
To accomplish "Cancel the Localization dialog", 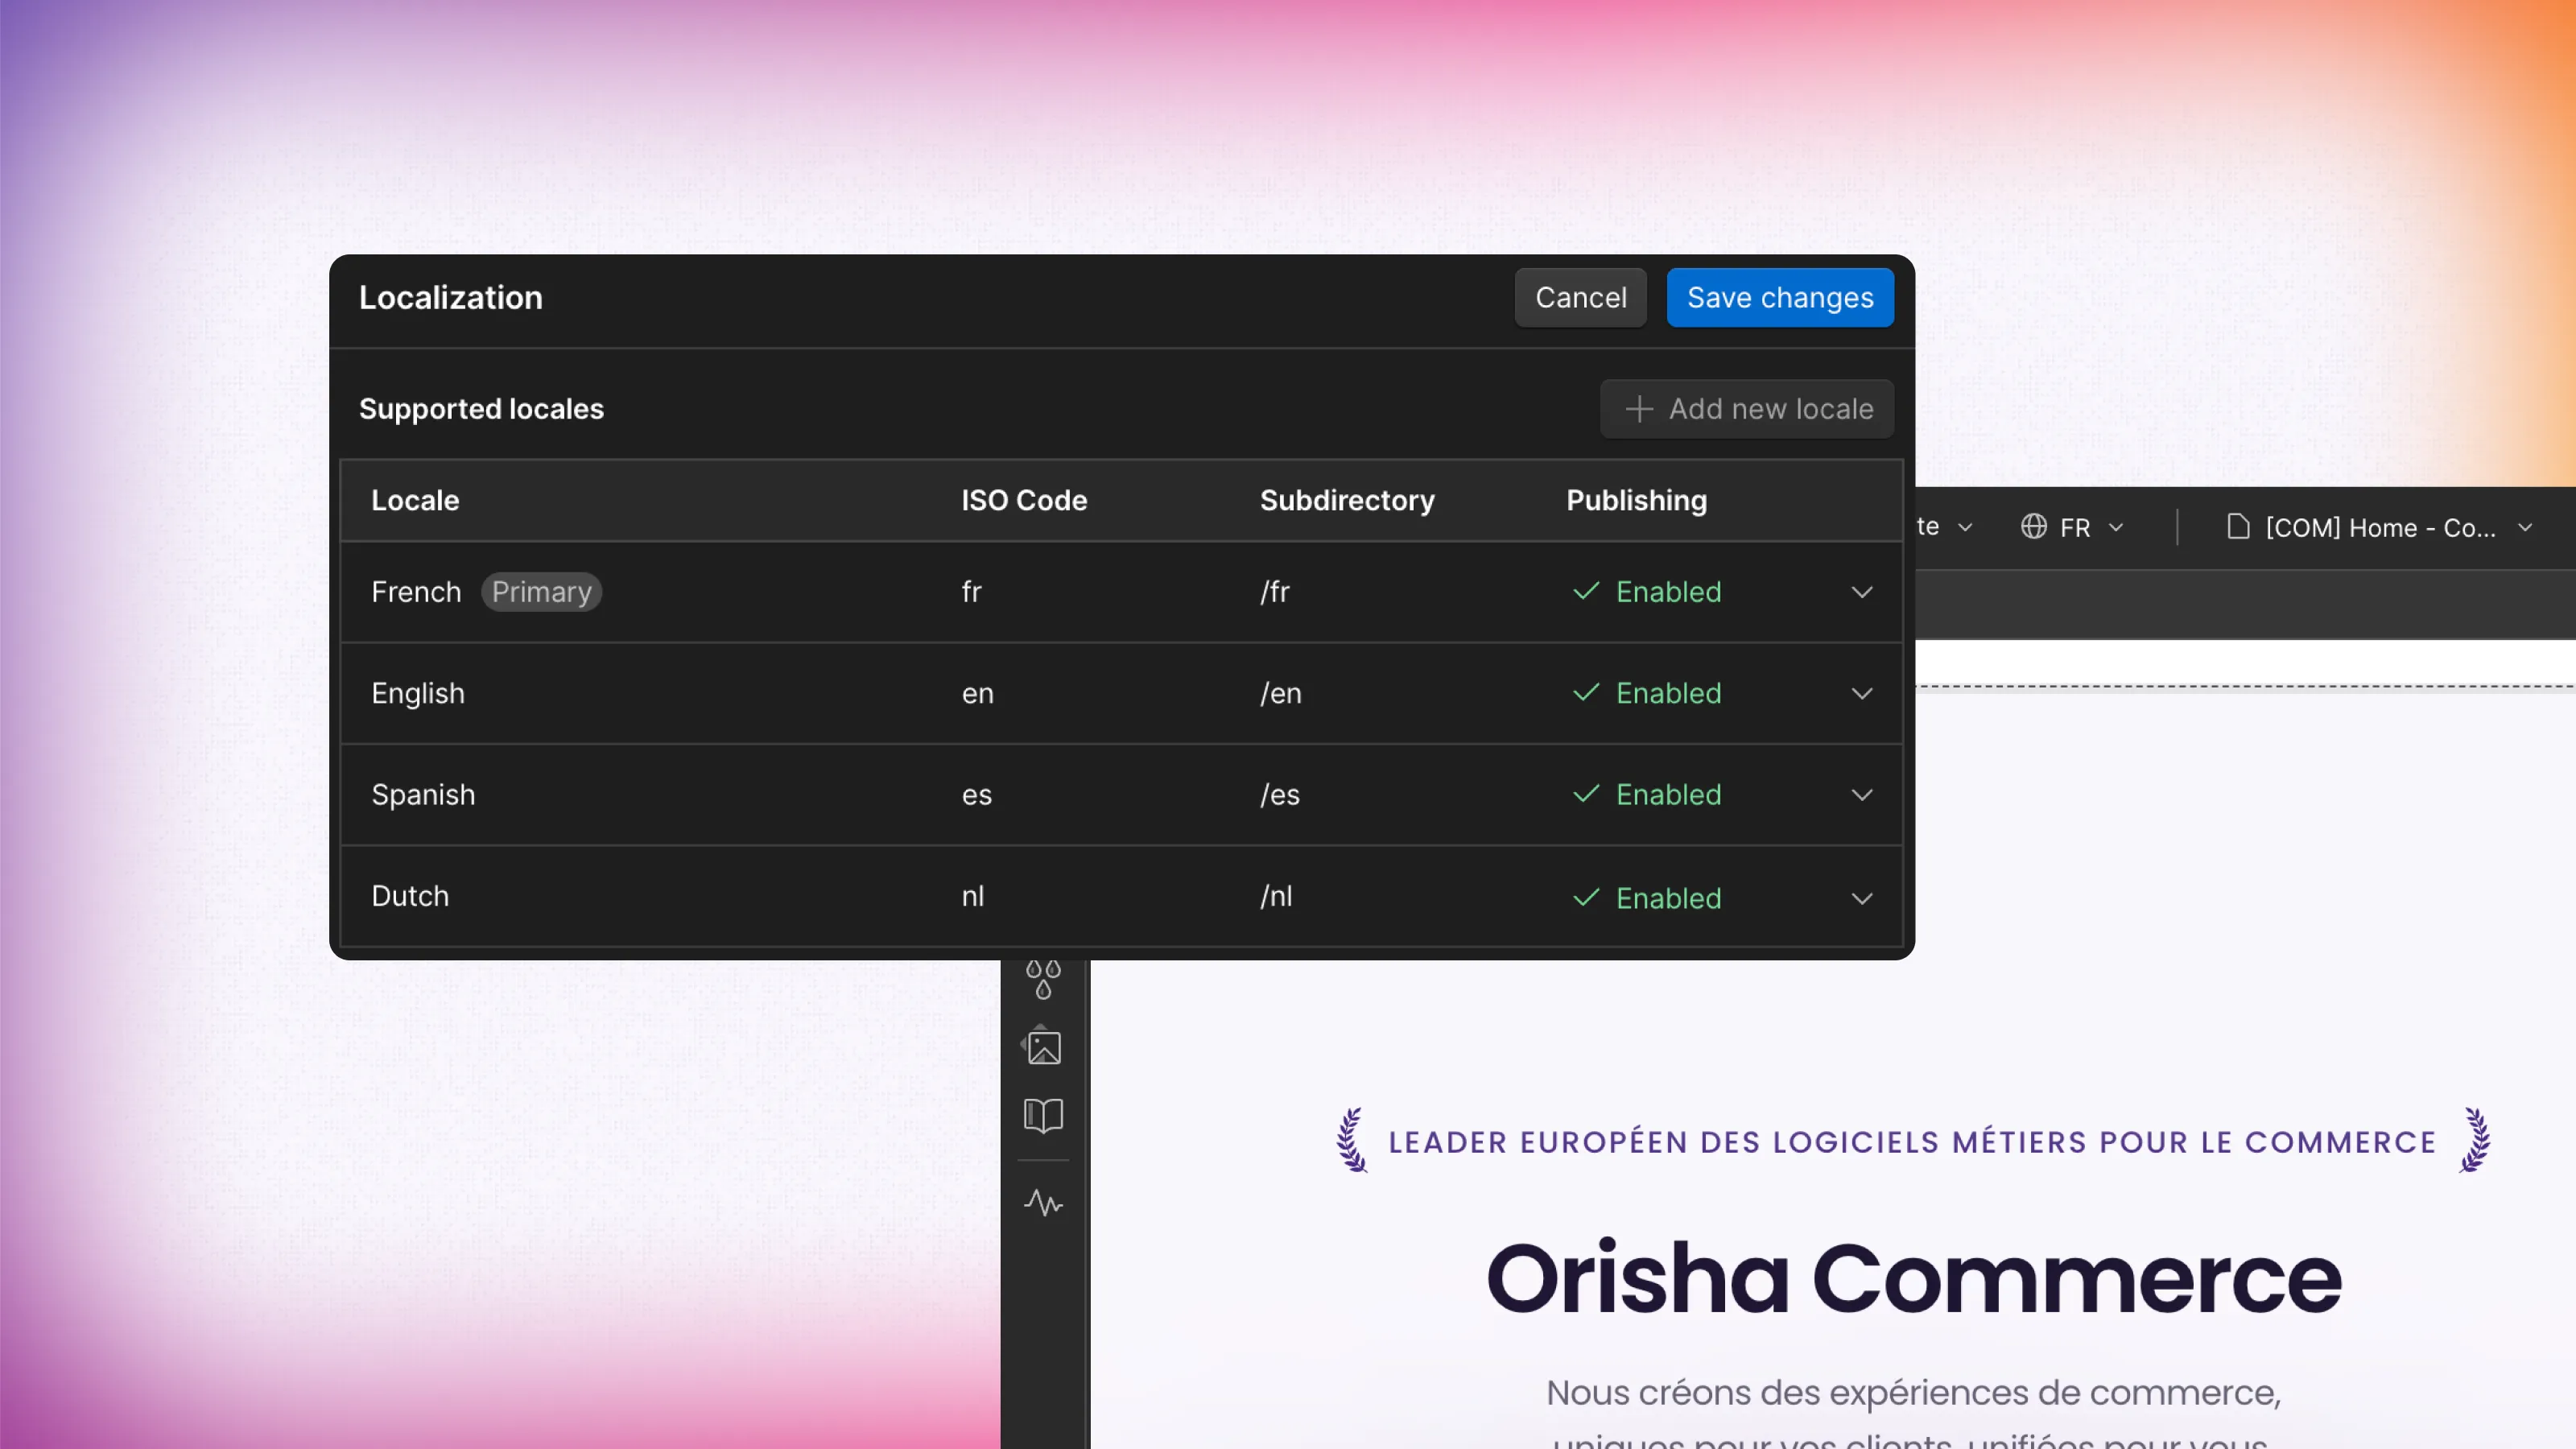I will tap(1580, 297).
